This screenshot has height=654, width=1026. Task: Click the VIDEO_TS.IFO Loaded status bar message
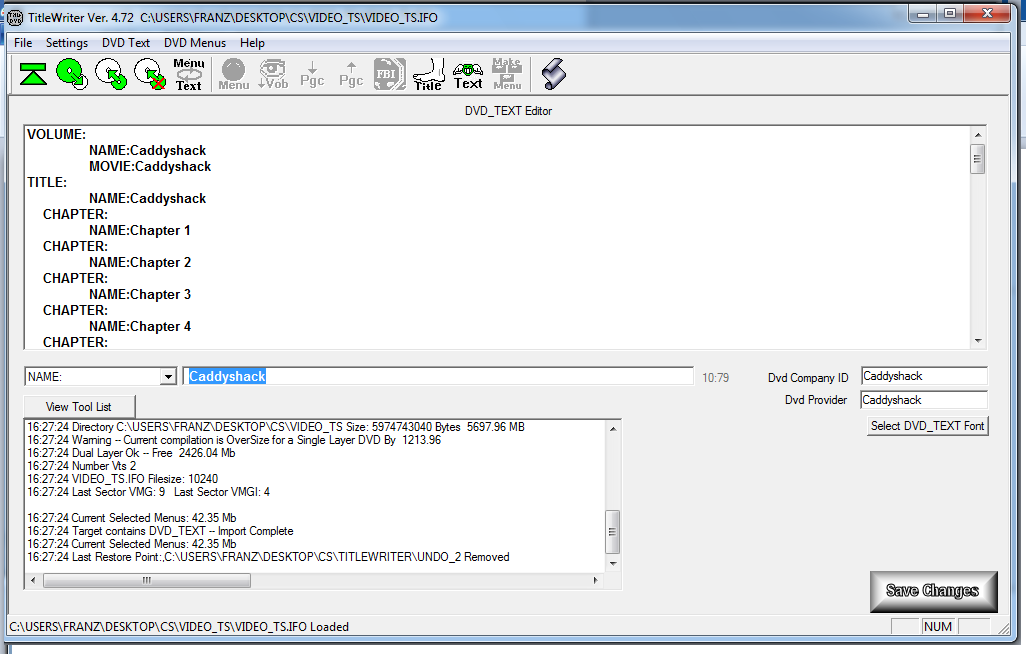(x=179, y=627)
